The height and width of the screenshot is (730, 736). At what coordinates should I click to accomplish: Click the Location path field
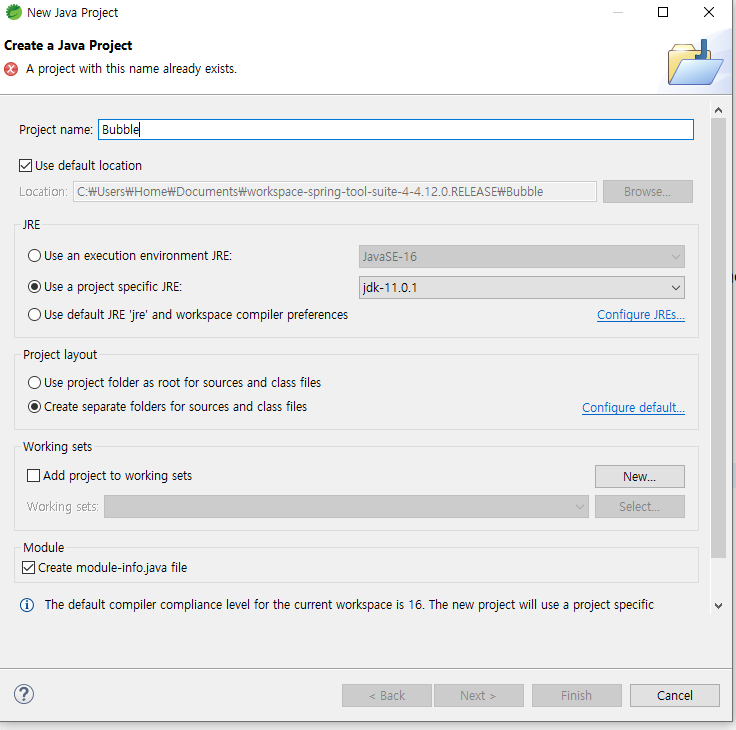coord(334,192)
